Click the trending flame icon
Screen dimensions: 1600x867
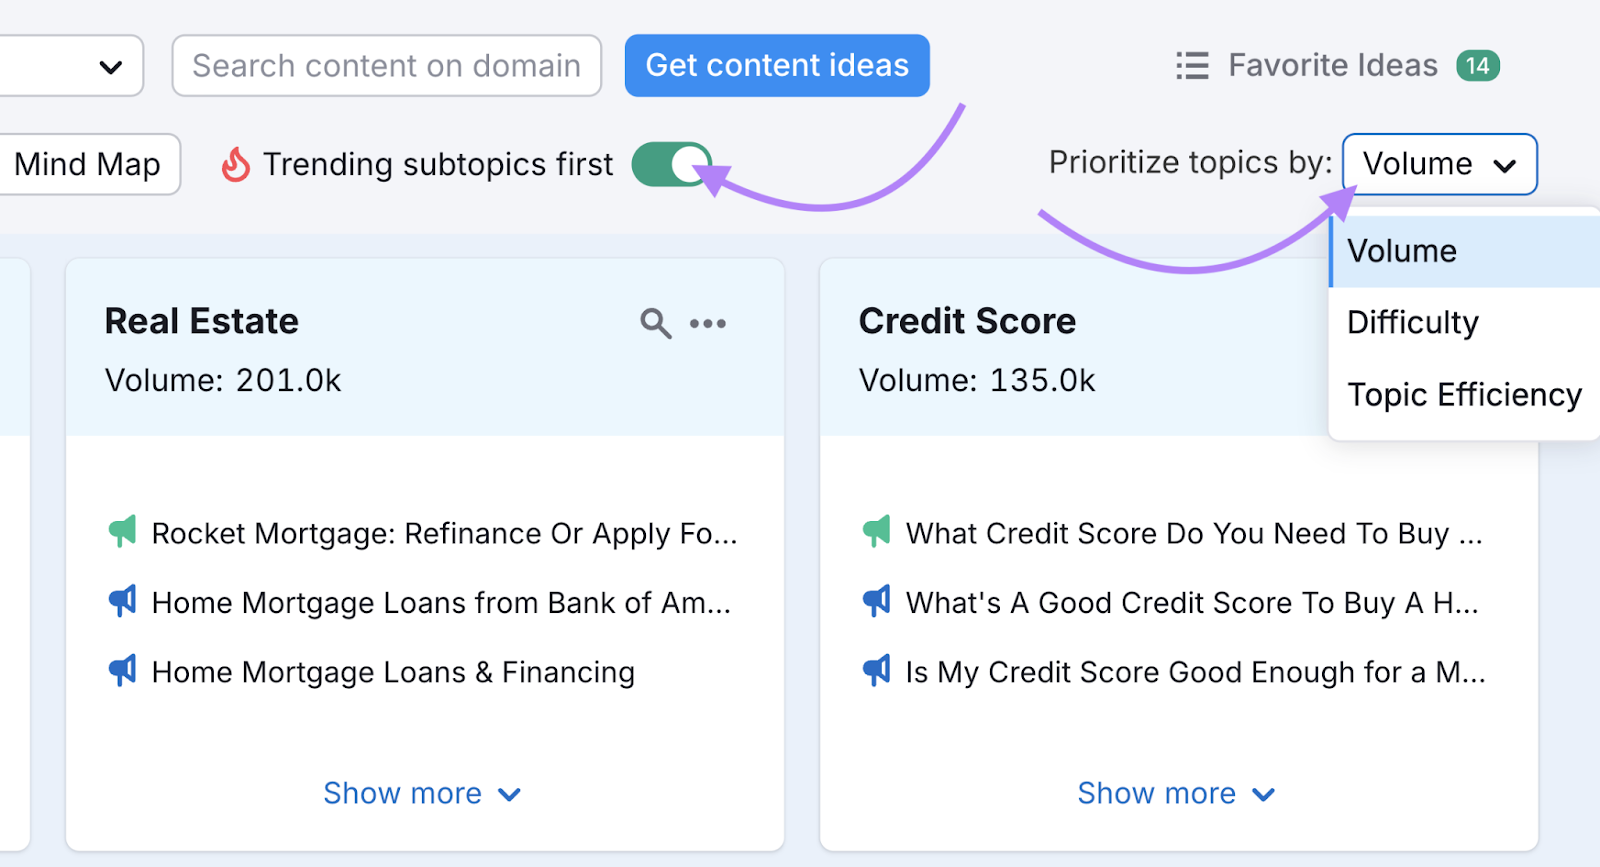(x=236, y=164)
